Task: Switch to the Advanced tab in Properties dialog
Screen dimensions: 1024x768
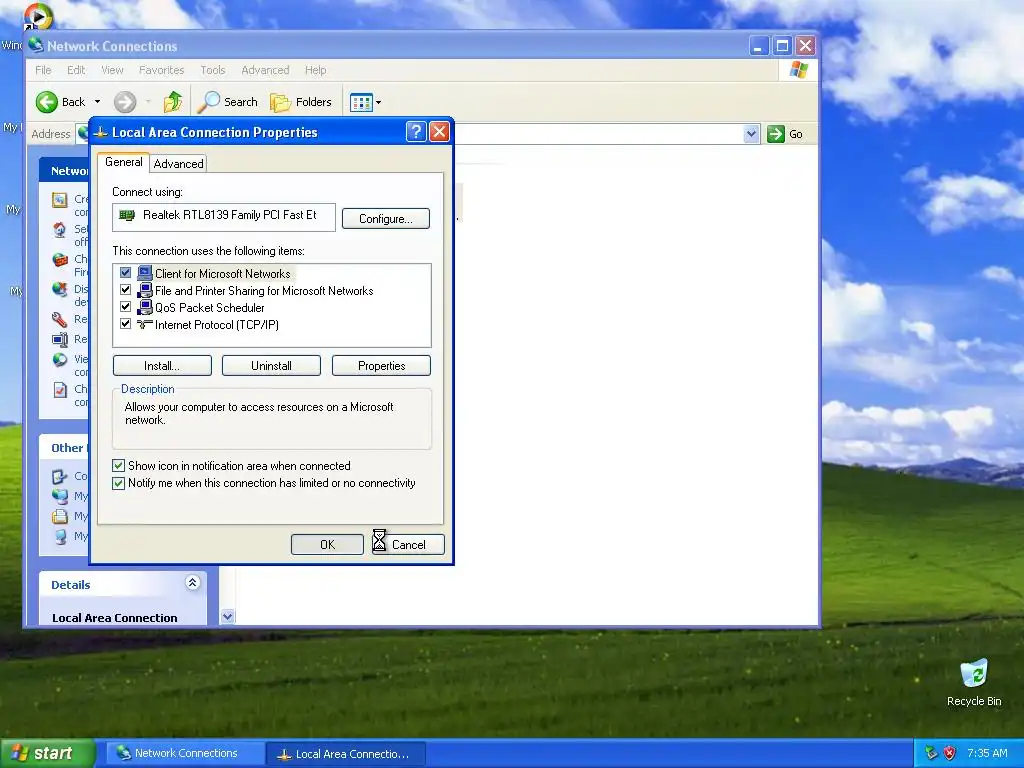Action: (178, 164)
